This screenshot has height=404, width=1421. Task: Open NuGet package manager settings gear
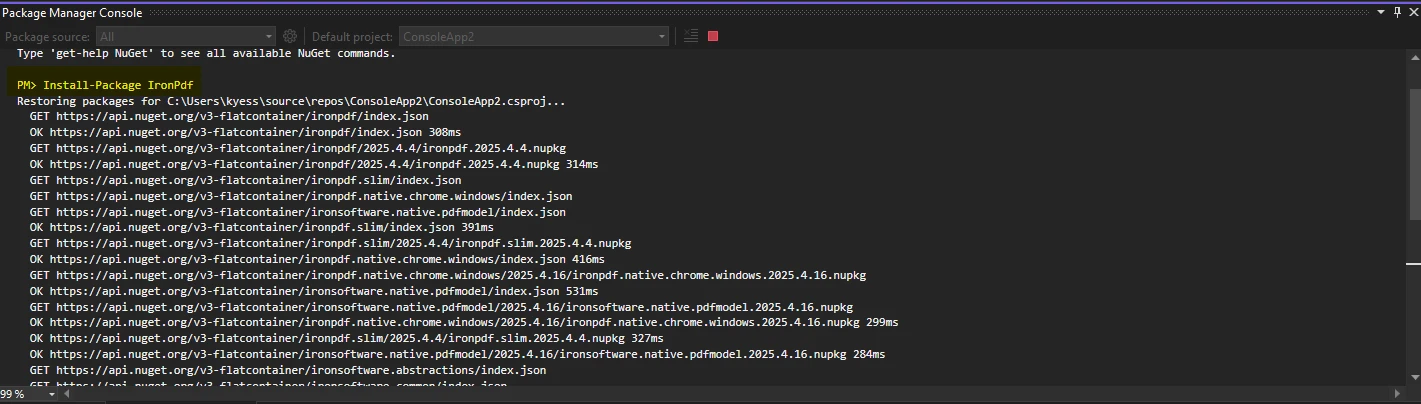tap(290, 36)
